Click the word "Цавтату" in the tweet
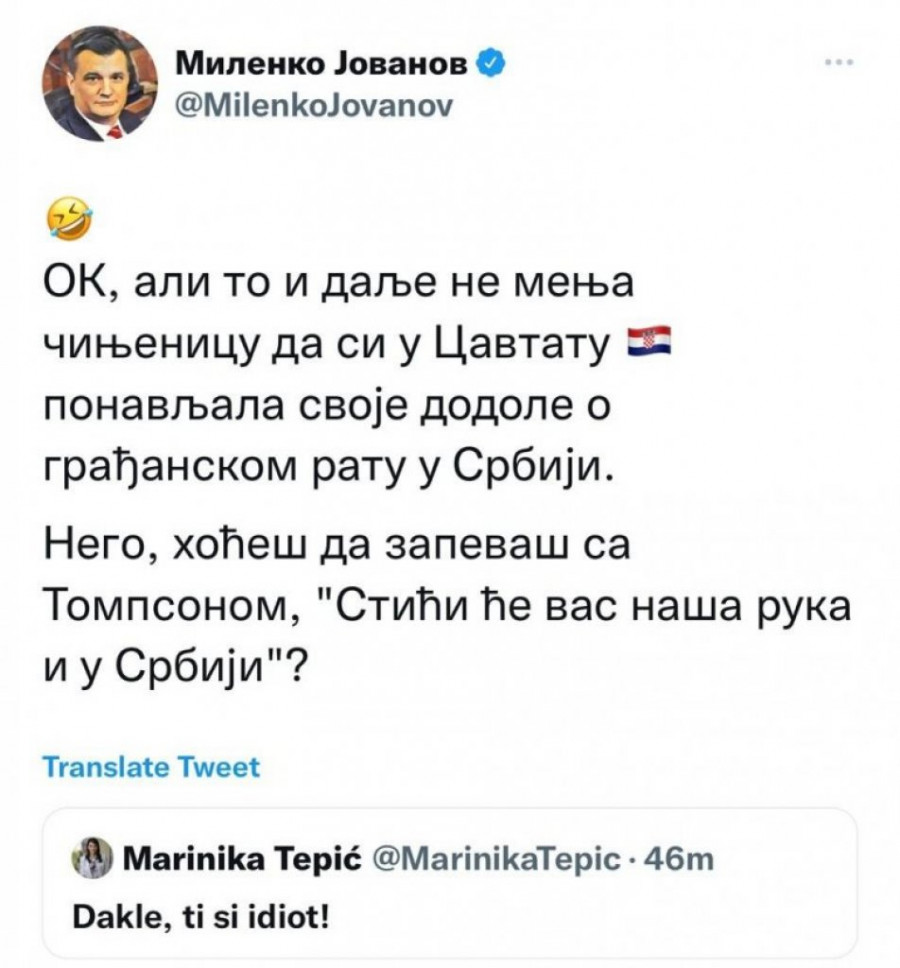This screenshot has height=968, width=900. (x=522, y=346)
